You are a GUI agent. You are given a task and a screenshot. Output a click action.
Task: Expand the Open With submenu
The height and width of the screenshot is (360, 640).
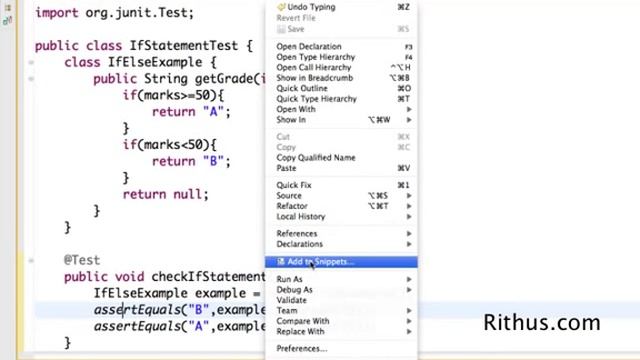[341, 109]
